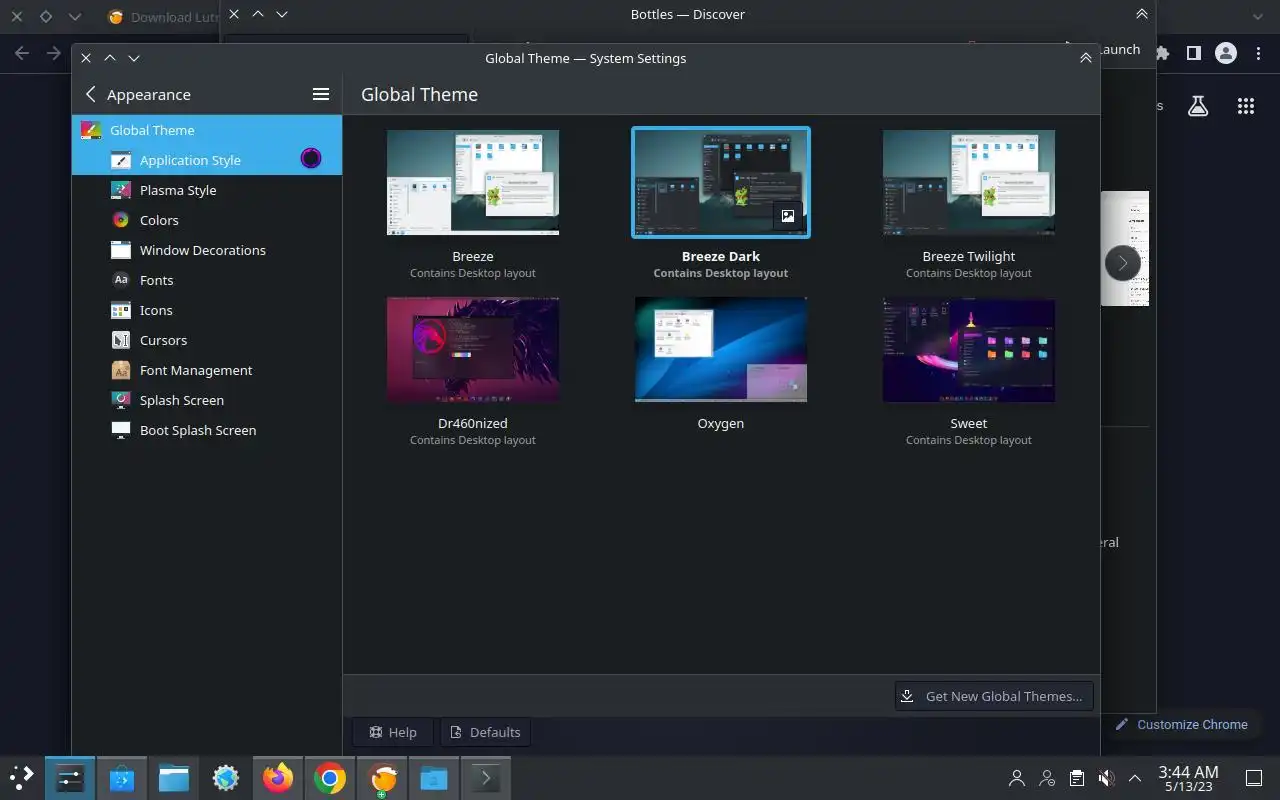Select the Oxygen theme thumbnail
Viewport: 1280px width, 800px height.
click(x=721, y=349)
